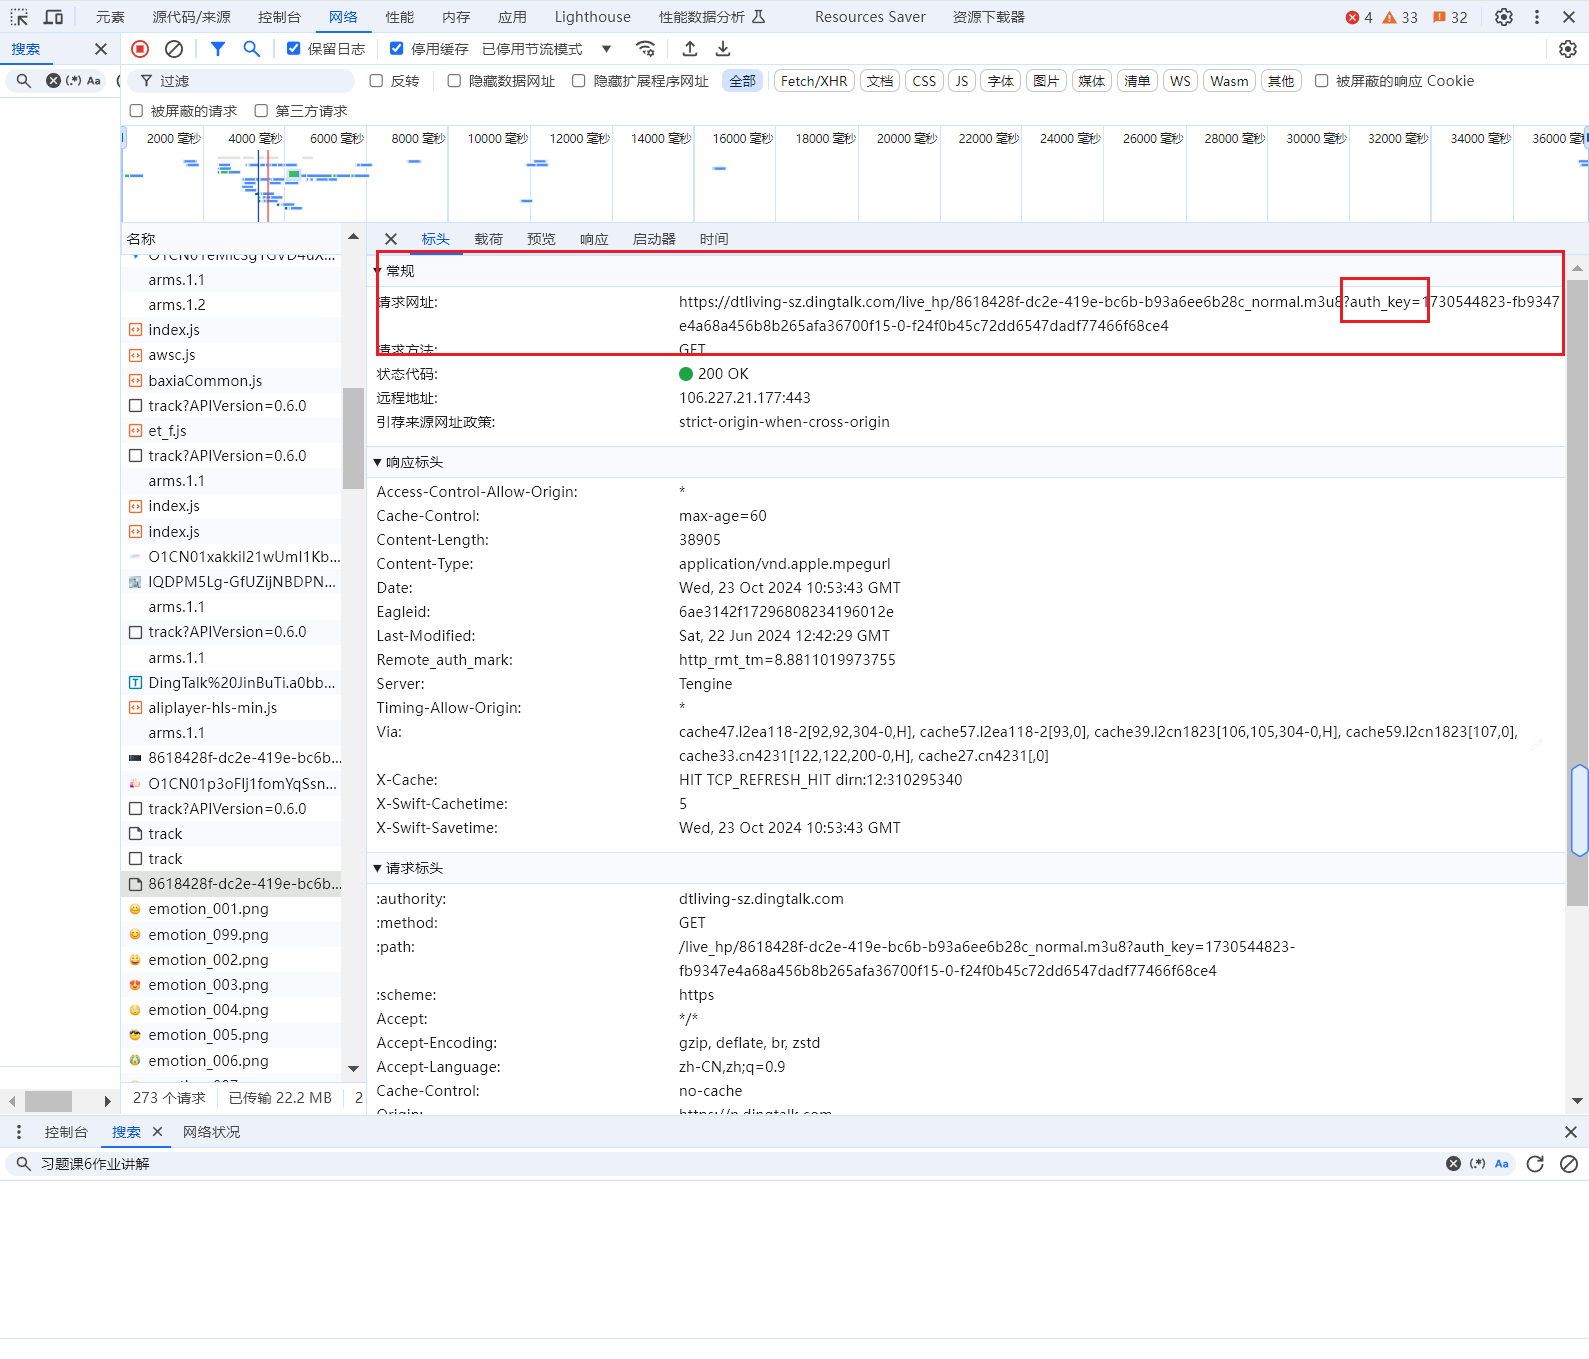
Task: Click the request list vertical scrollbar thumb
Action: pos(352,438)
